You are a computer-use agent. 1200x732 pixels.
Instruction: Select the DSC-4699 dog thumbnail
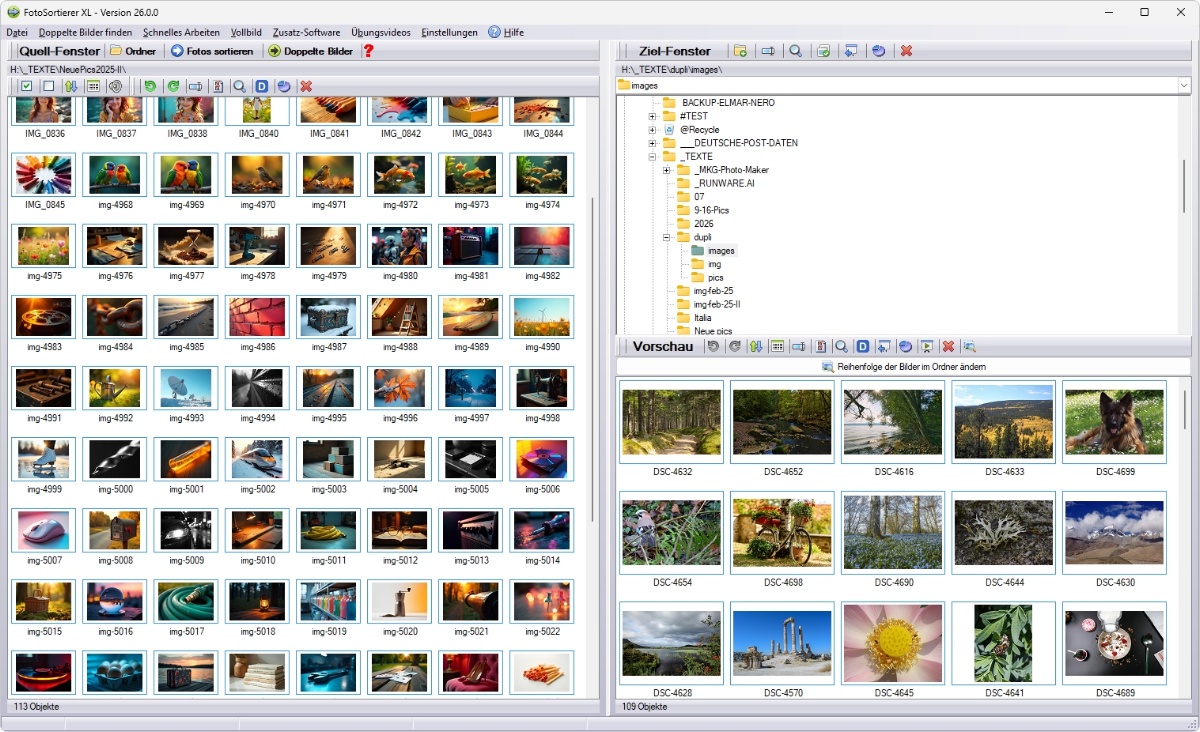point(1114,429)
